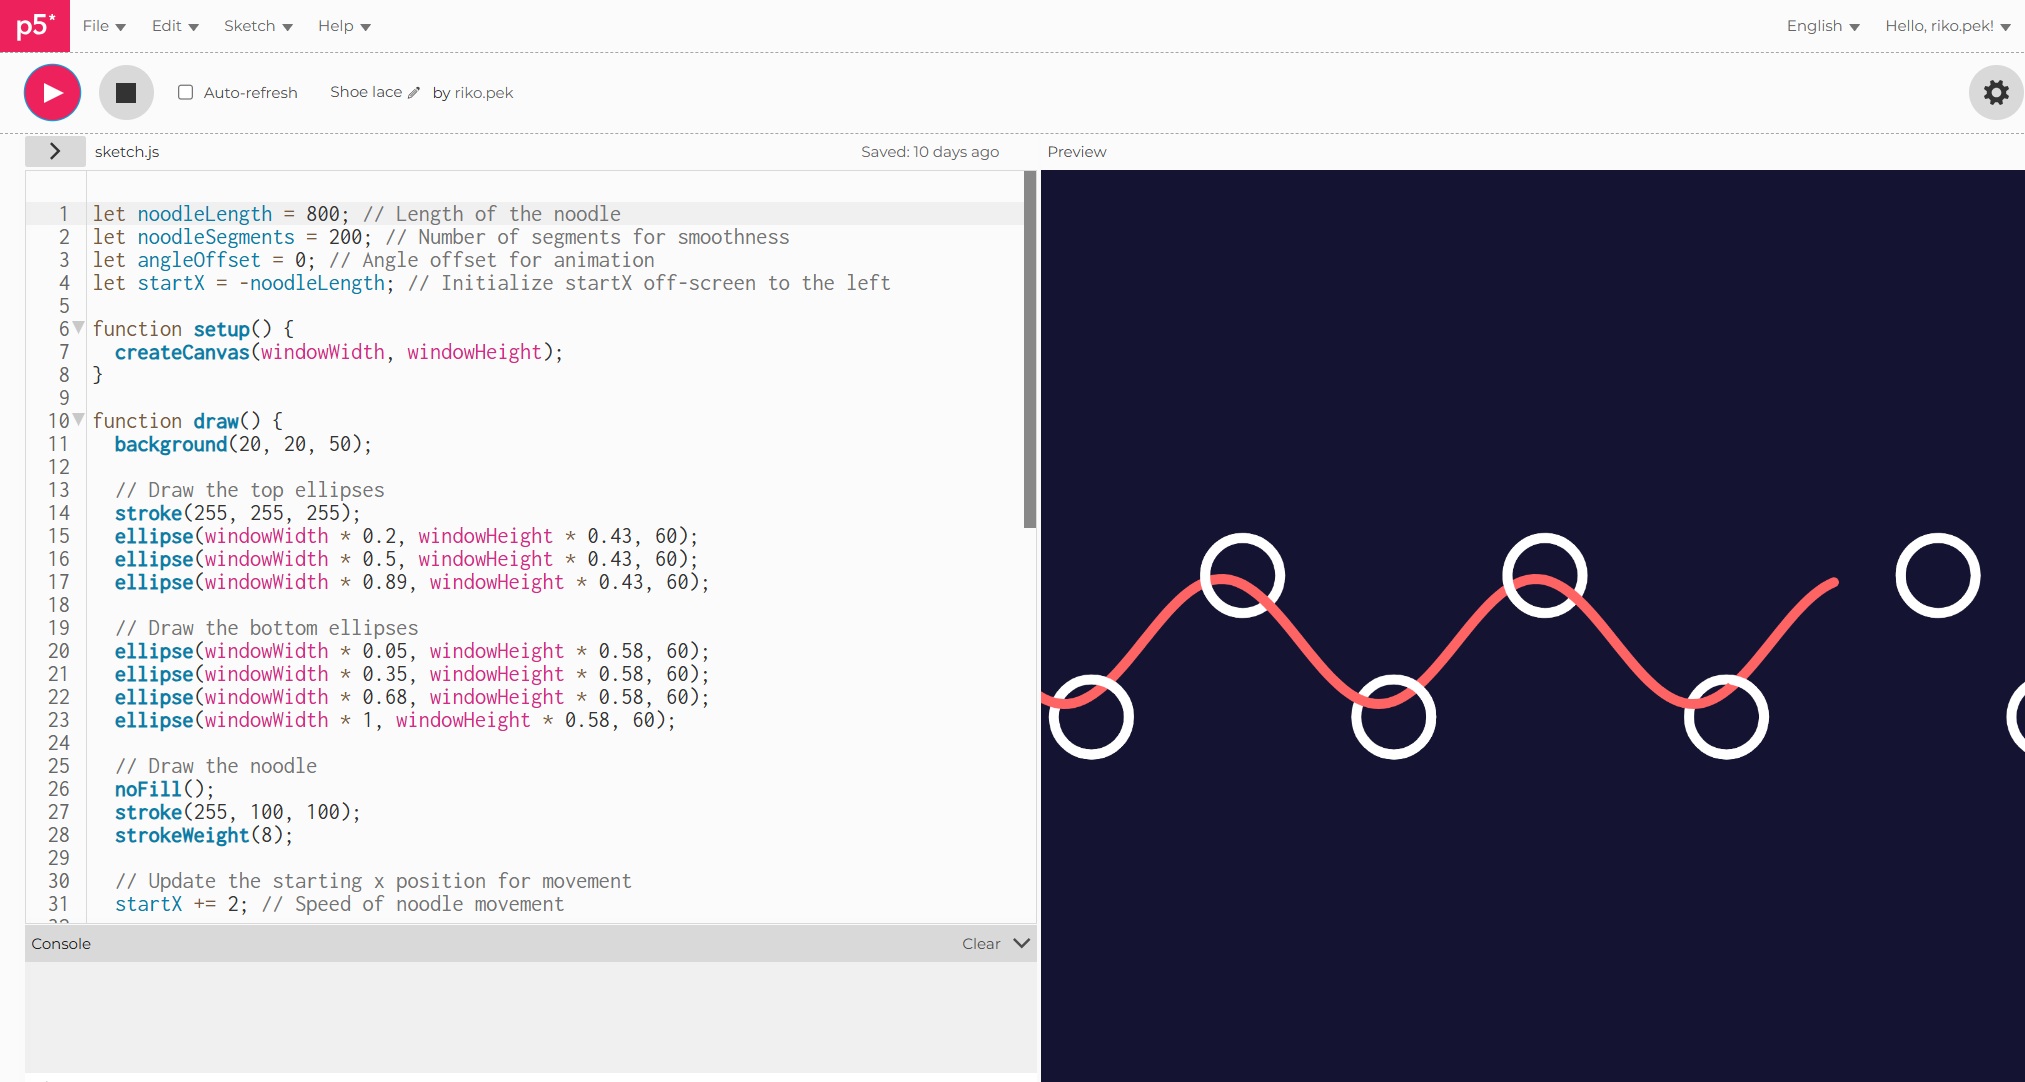This screenshot has width=2025, height=1082.
Task: Click the noFill() line
Action: 164,789
